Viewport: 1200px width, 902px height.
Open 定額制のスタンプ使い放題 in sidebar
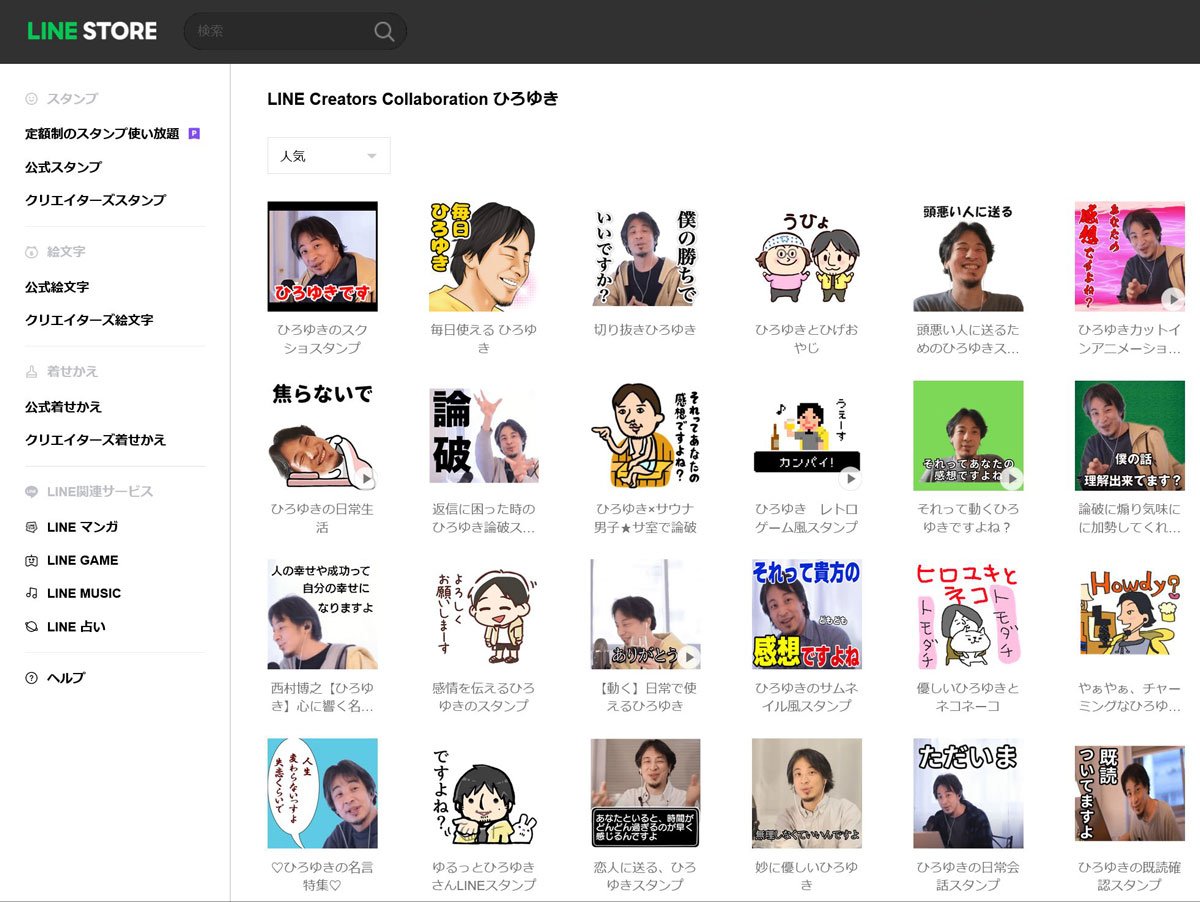(102, 133)
